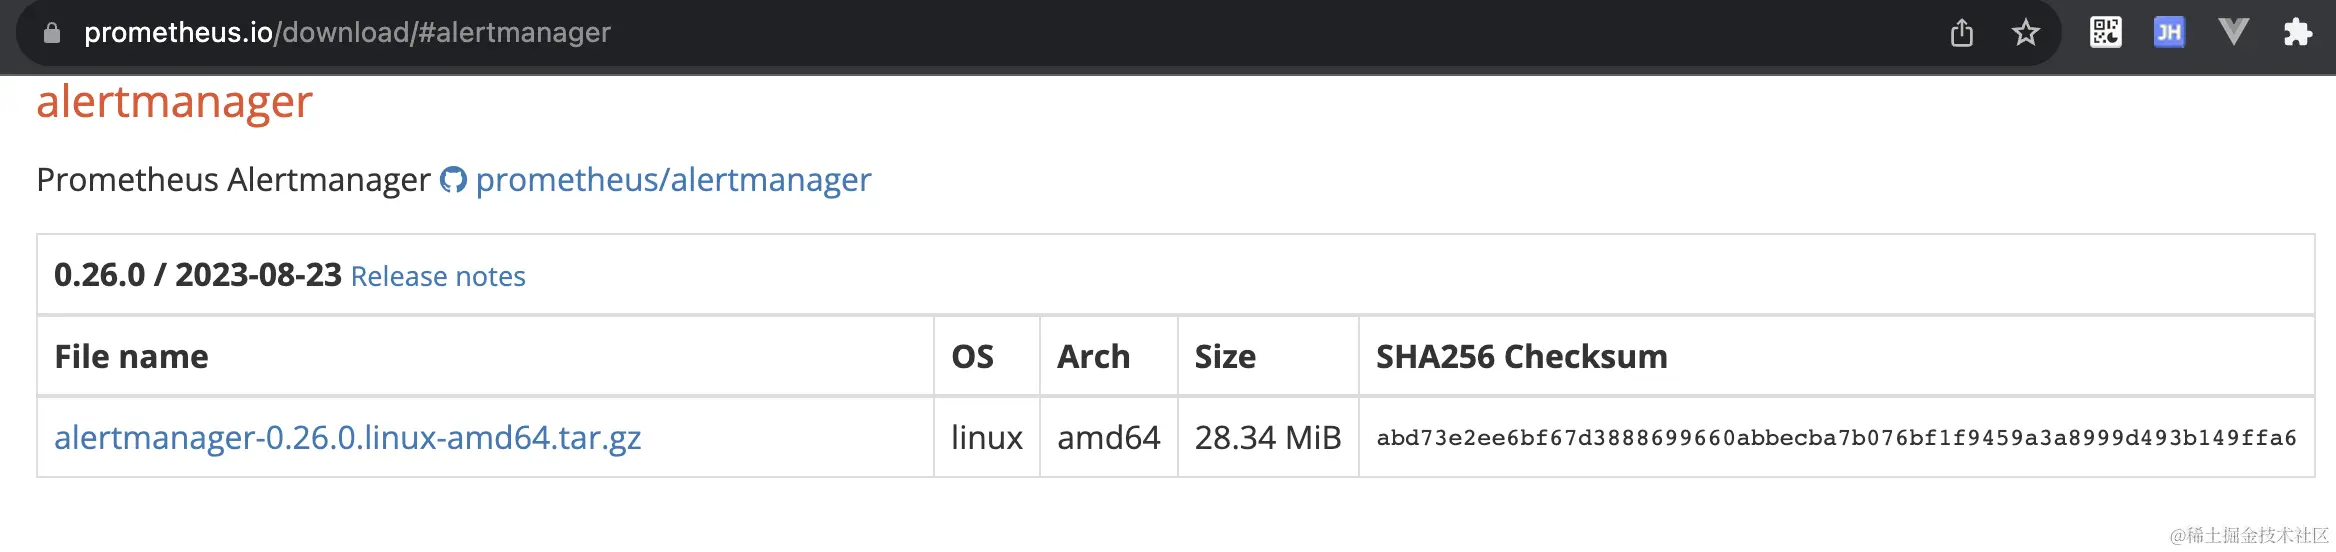
Task: Click the orange alertmanager heading
Action: click(x=174, y=102)
